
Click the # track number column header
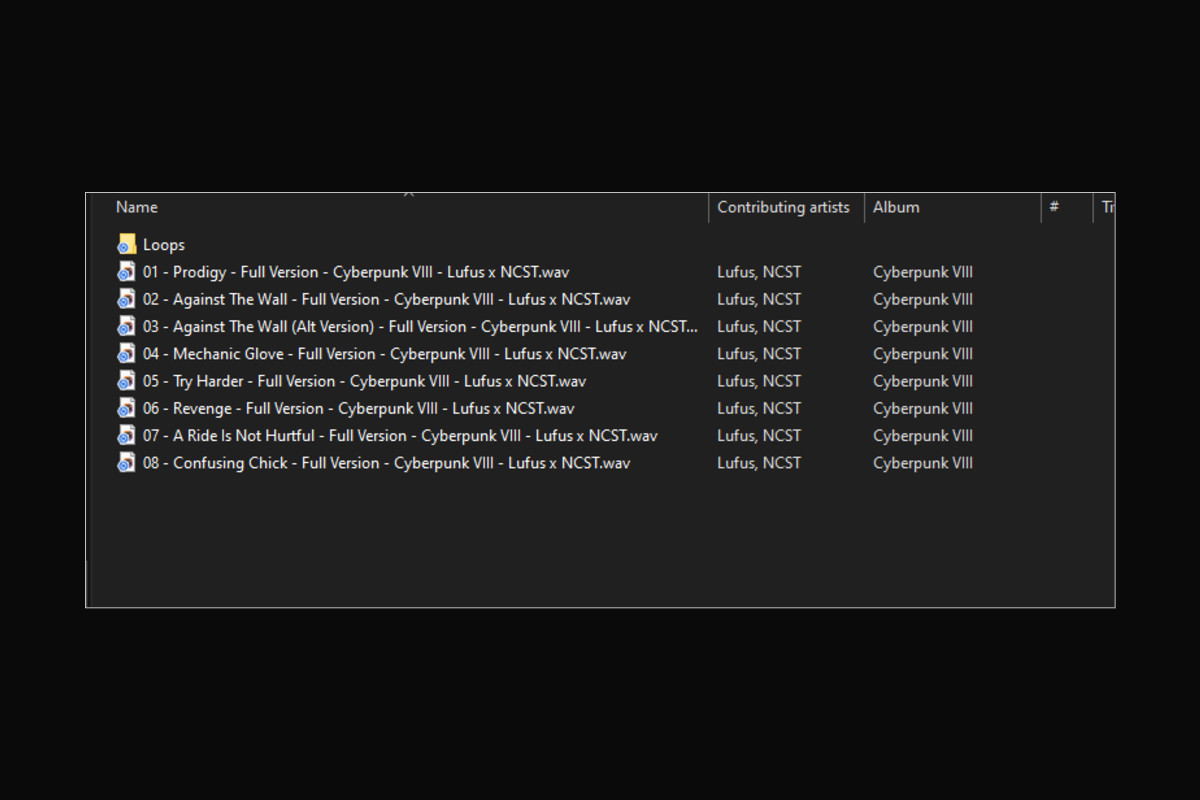click(1054, 207)
